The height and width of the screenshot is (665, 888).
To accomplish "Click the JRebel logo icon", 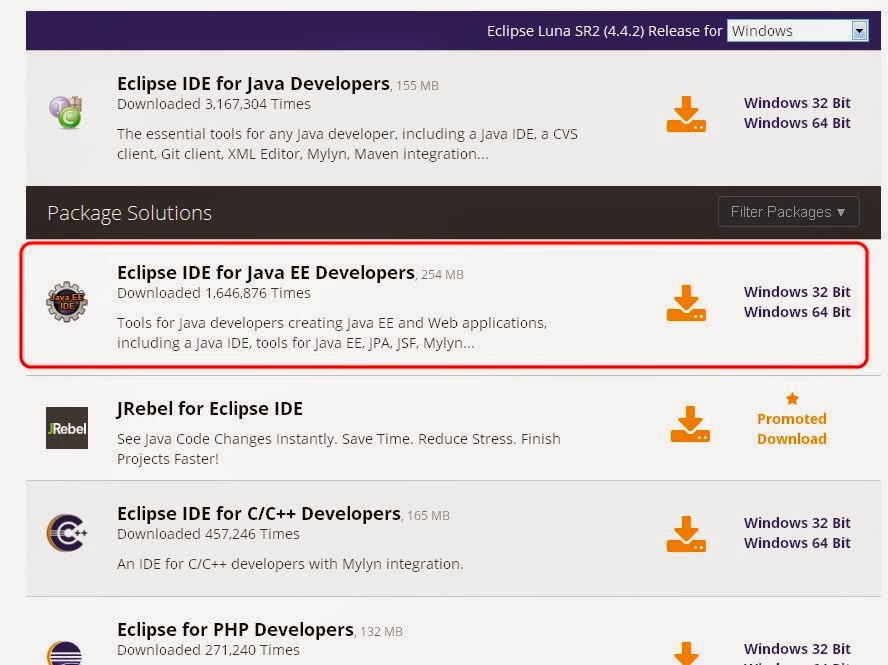I will tap(66, 428).
